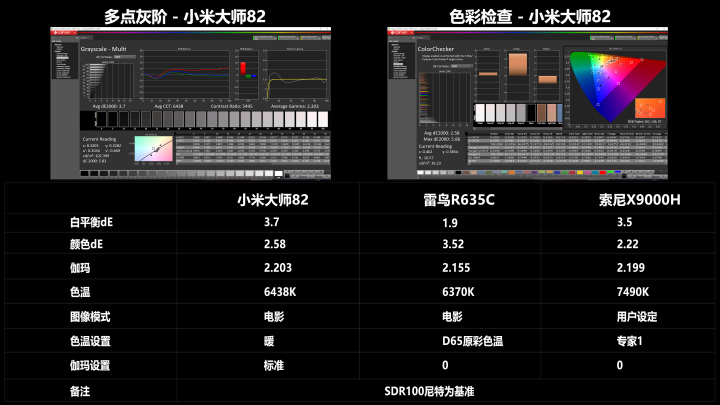Viewport: 720px width, 405px height.
Task: Click white balance dE value '3.5'
Action: (624, 222)
